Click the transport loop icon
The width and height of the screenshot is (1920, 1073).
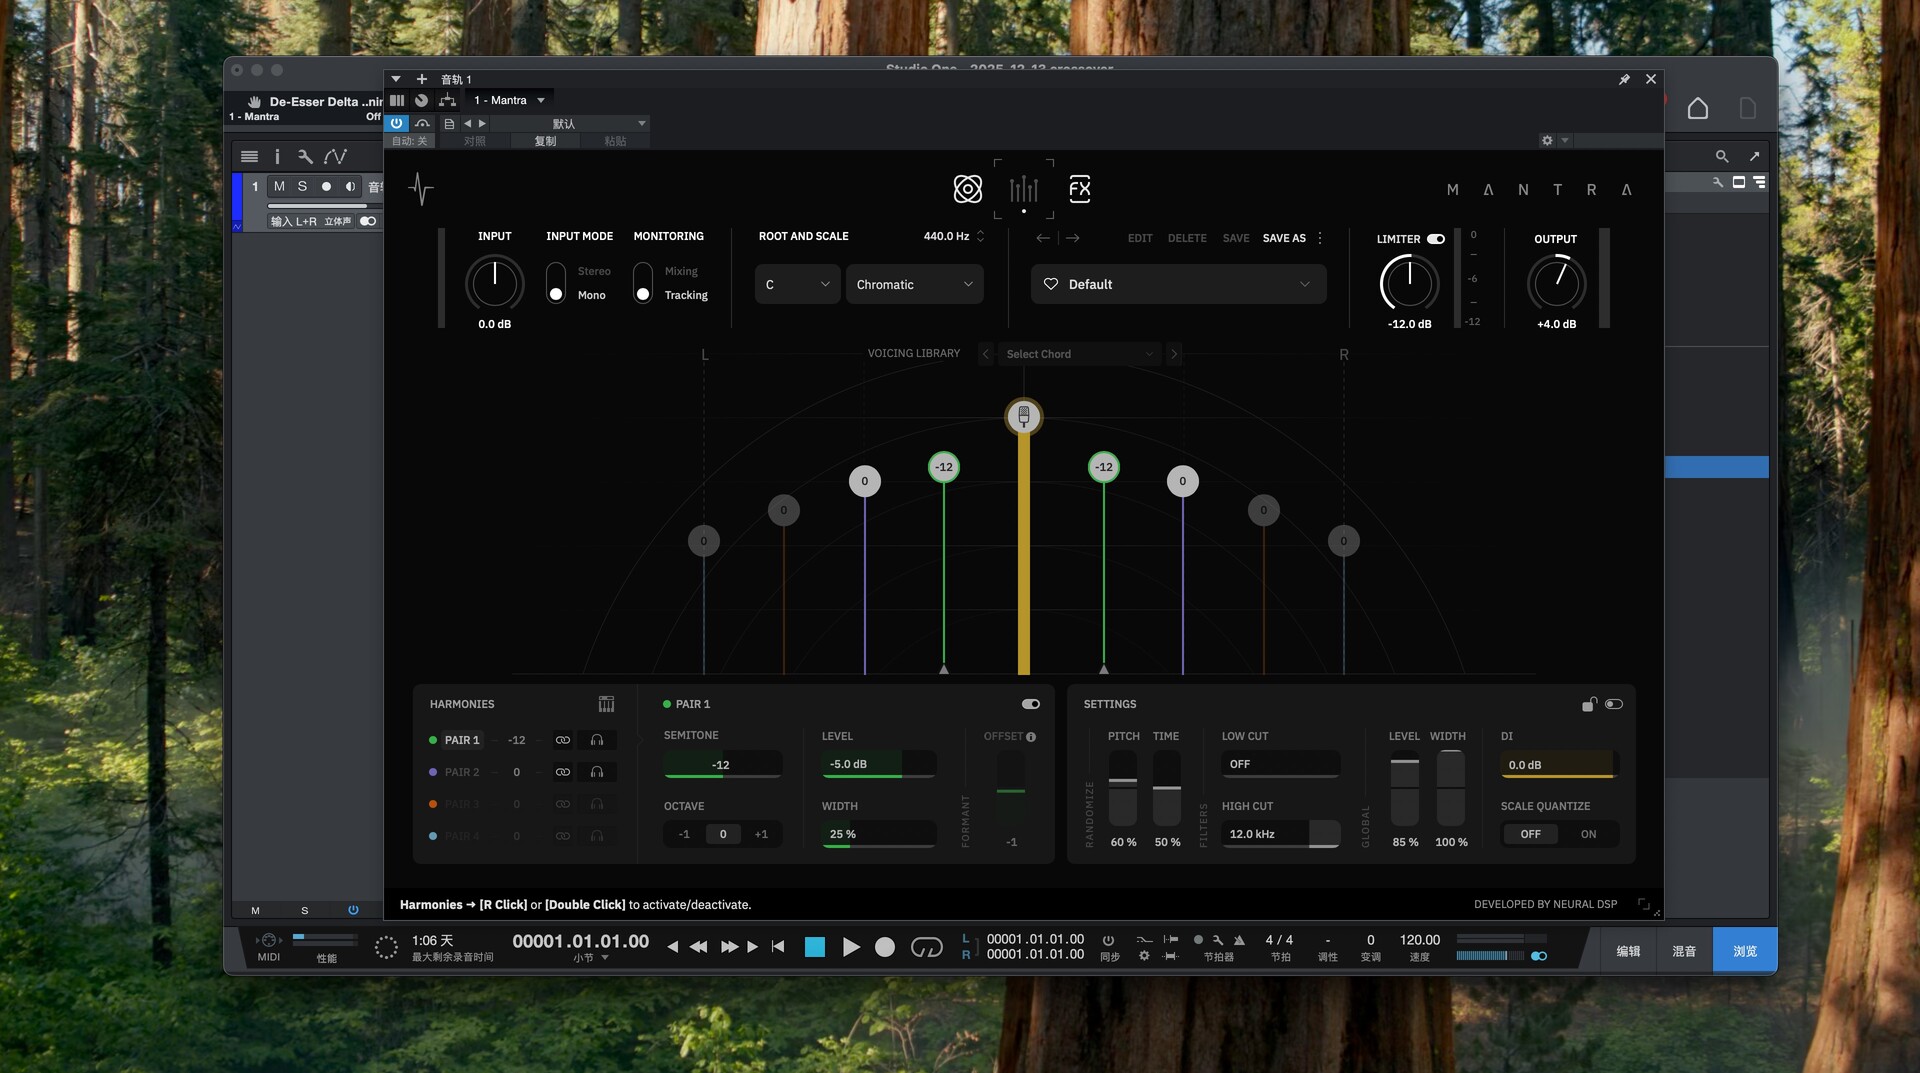[926, 947]
